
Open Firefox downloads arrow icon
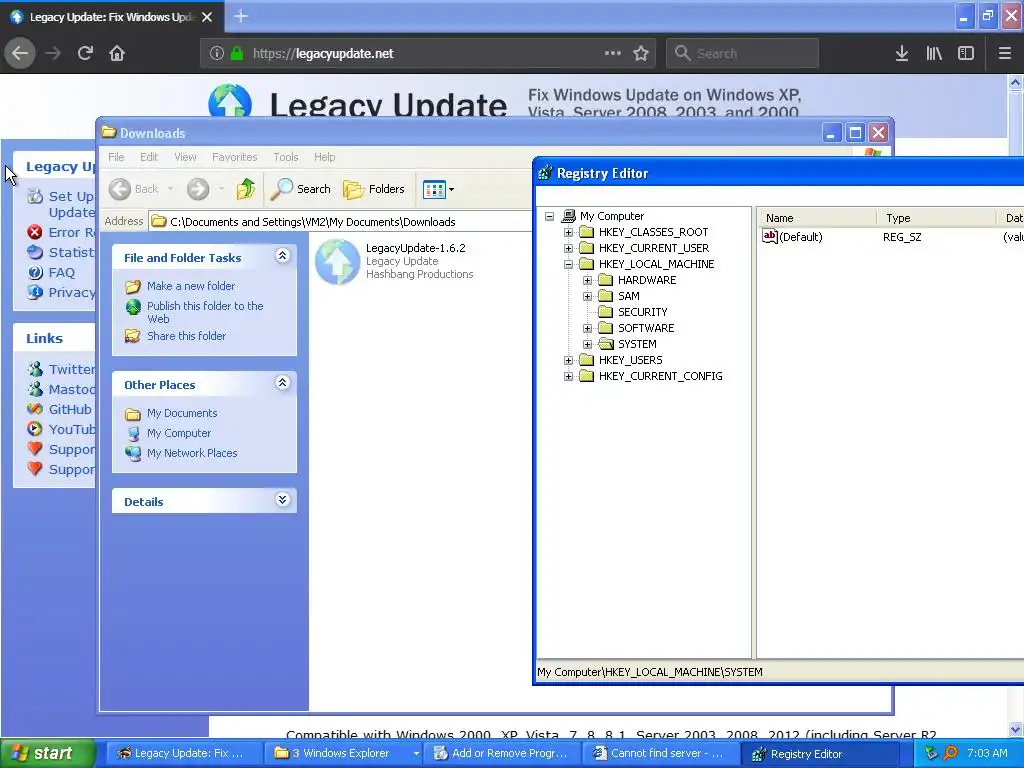(902, 54)
